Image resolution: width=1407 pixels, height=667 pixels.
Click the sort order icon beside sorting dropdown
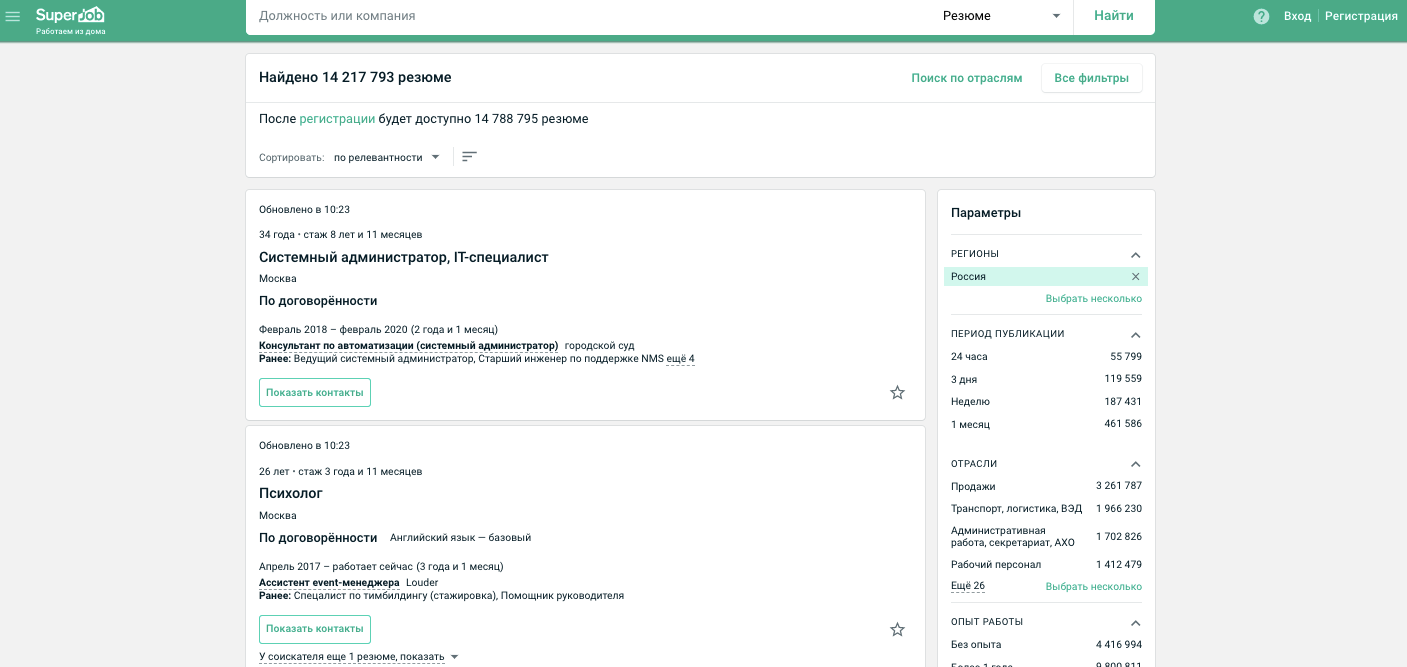(x=469, y=156)
